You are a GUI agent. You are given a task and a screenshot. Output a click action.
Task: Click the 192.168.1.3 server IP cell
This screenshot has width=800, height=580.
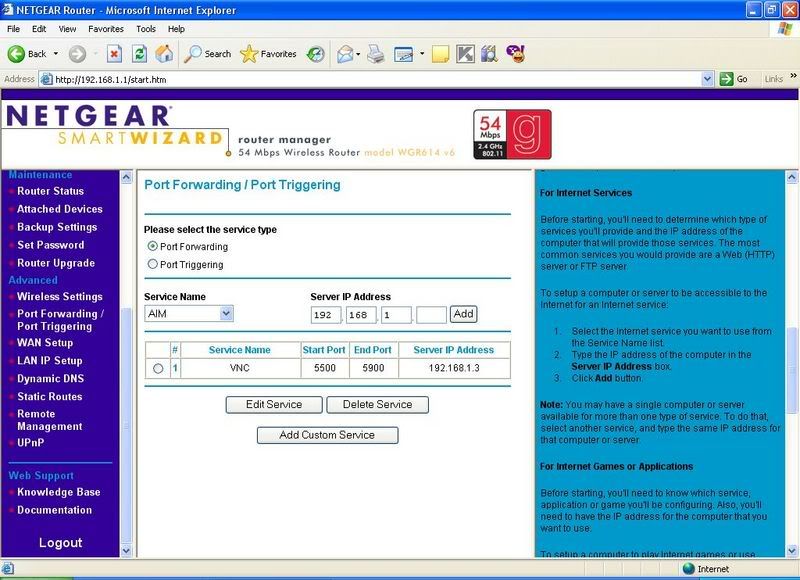click(454, 368)
